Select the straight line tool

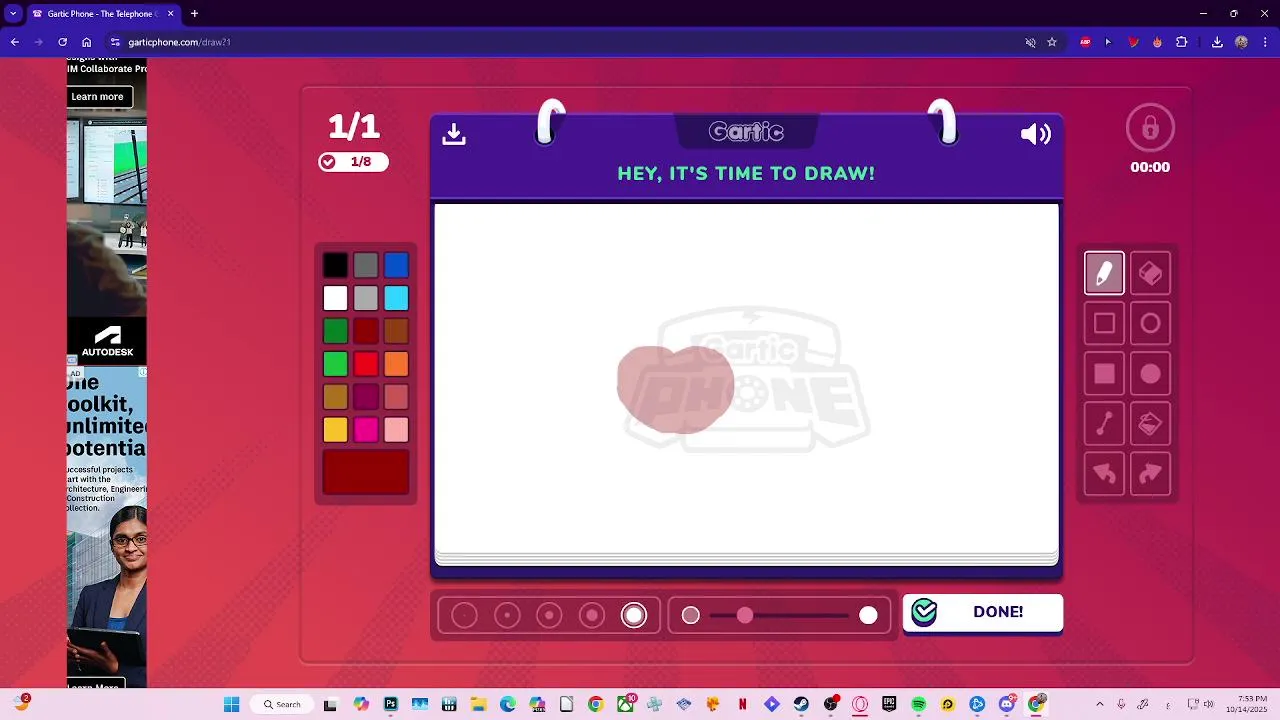click(x=1104, y=424)
